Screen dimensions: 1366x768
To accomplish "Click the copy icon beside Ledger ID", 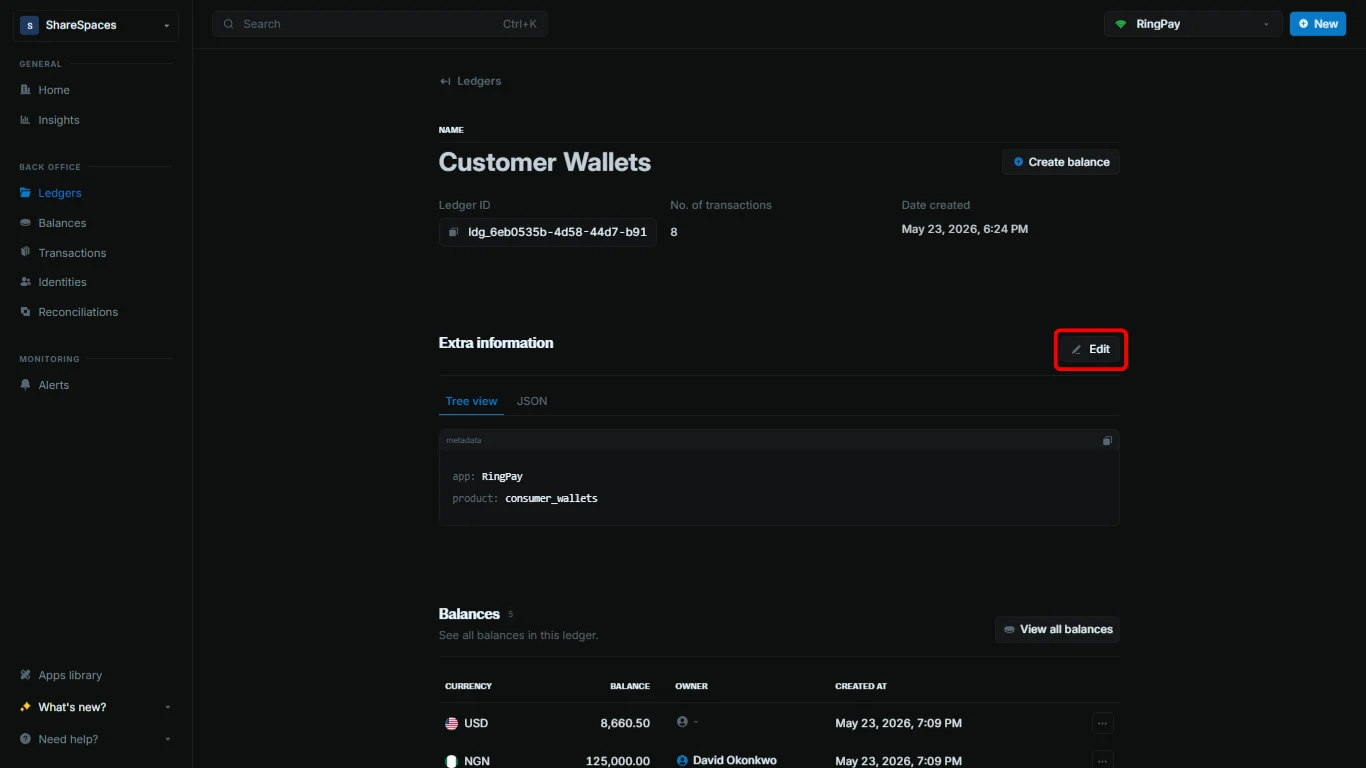I will tap(453, 232).
